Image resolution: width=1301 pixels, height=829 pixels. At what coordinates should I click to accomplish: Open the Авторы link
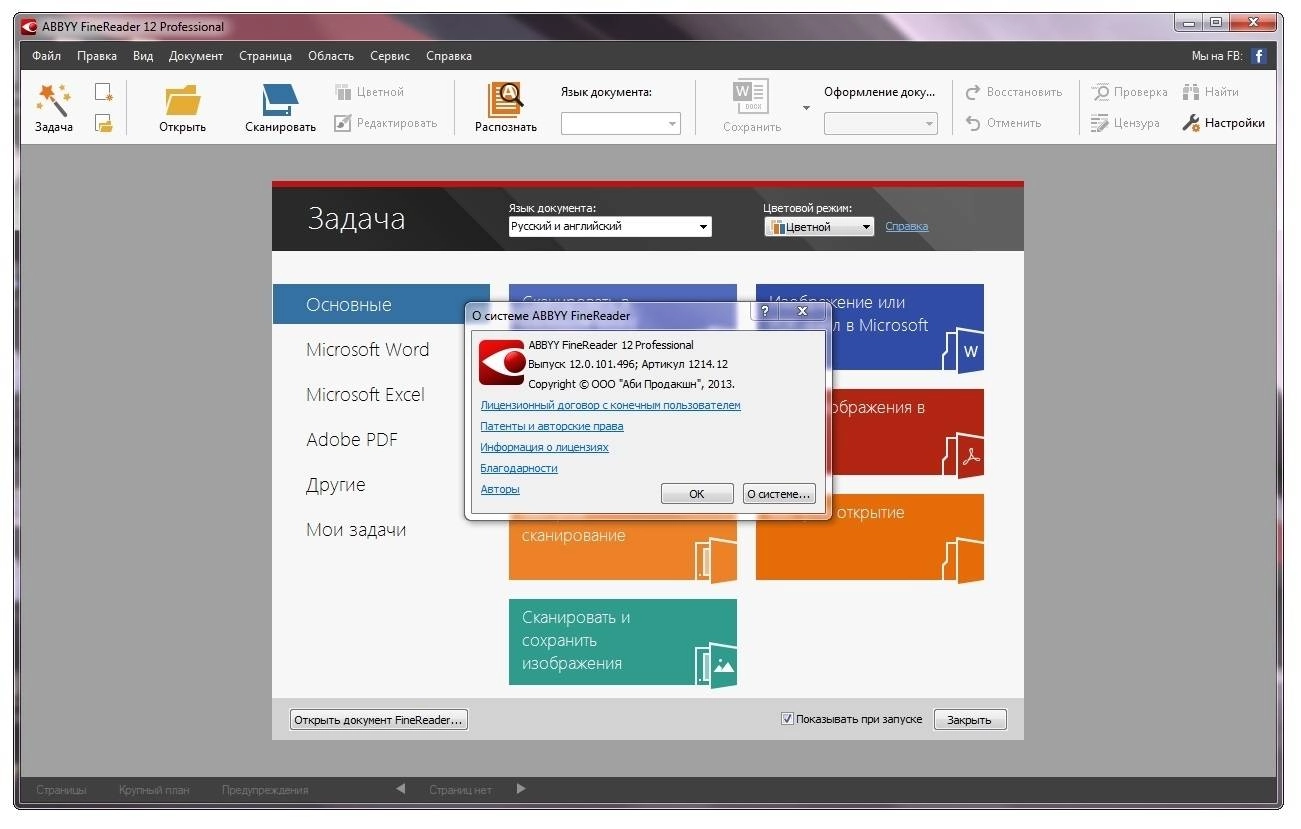click(x=500, y=490)
